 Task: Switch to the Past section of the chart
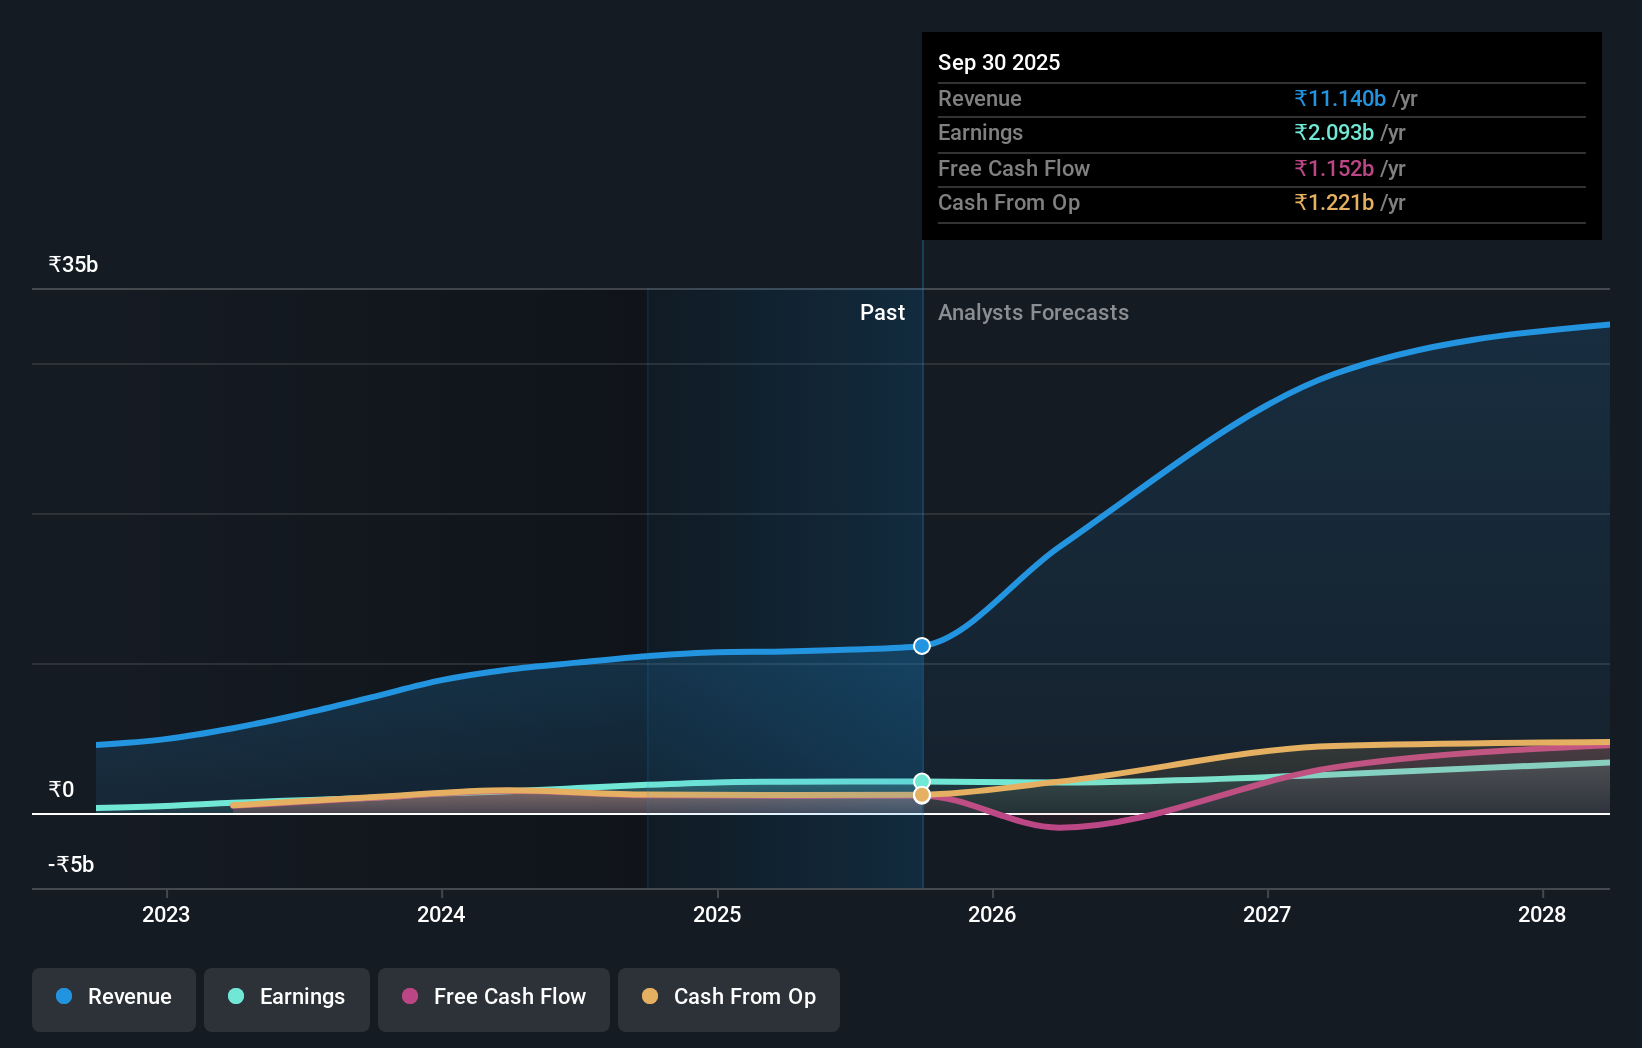[x=882, y=312]
